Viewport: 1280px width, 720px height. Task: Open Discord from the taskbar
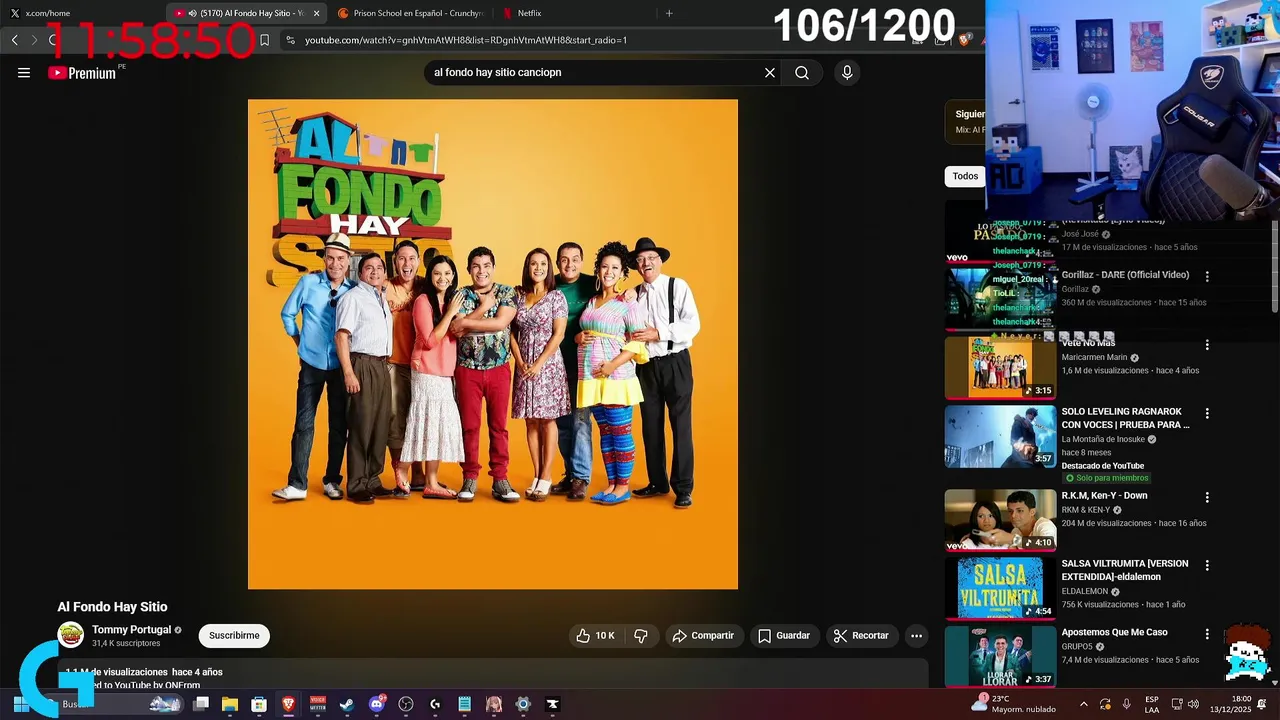[377, 704]
